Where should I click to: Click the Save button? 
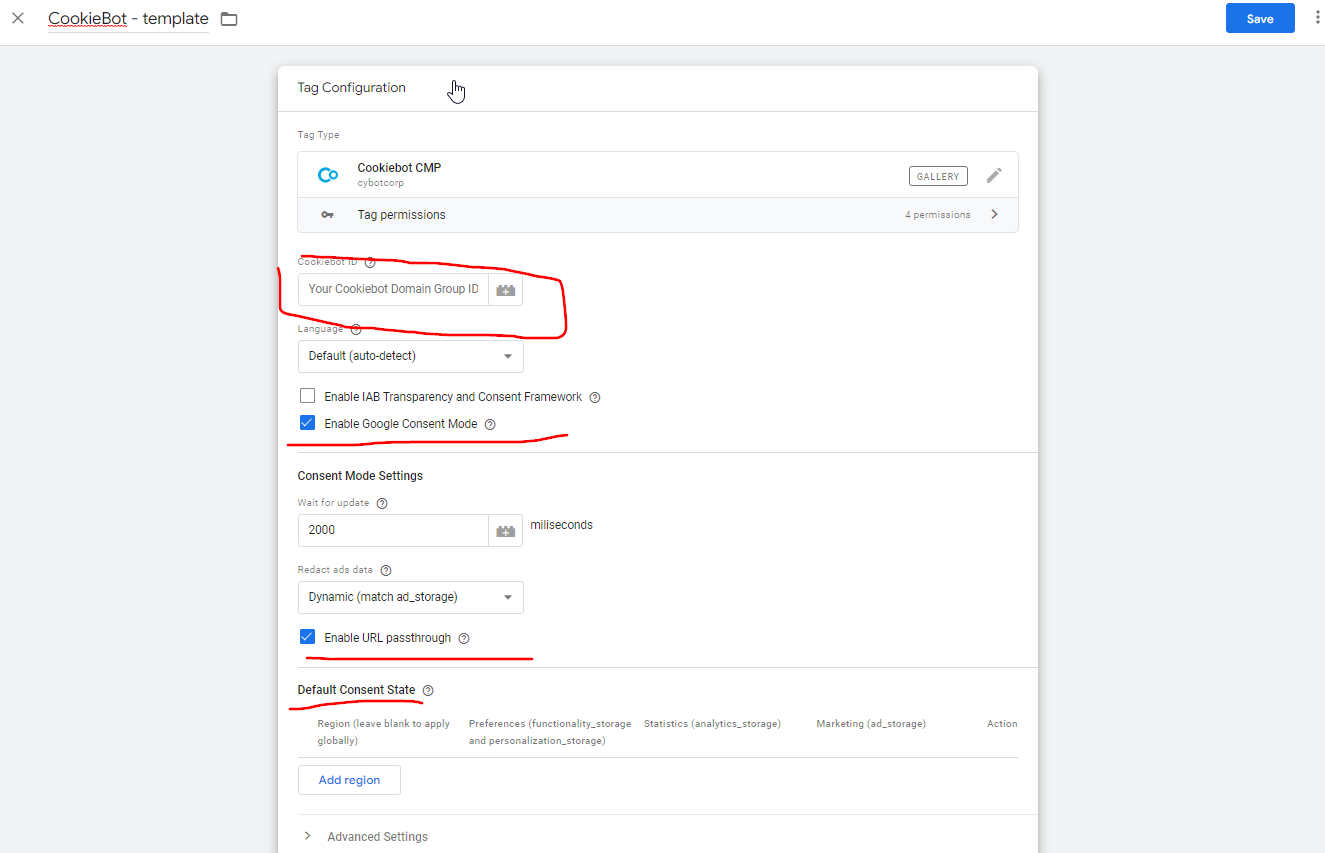click(1259, 19)
